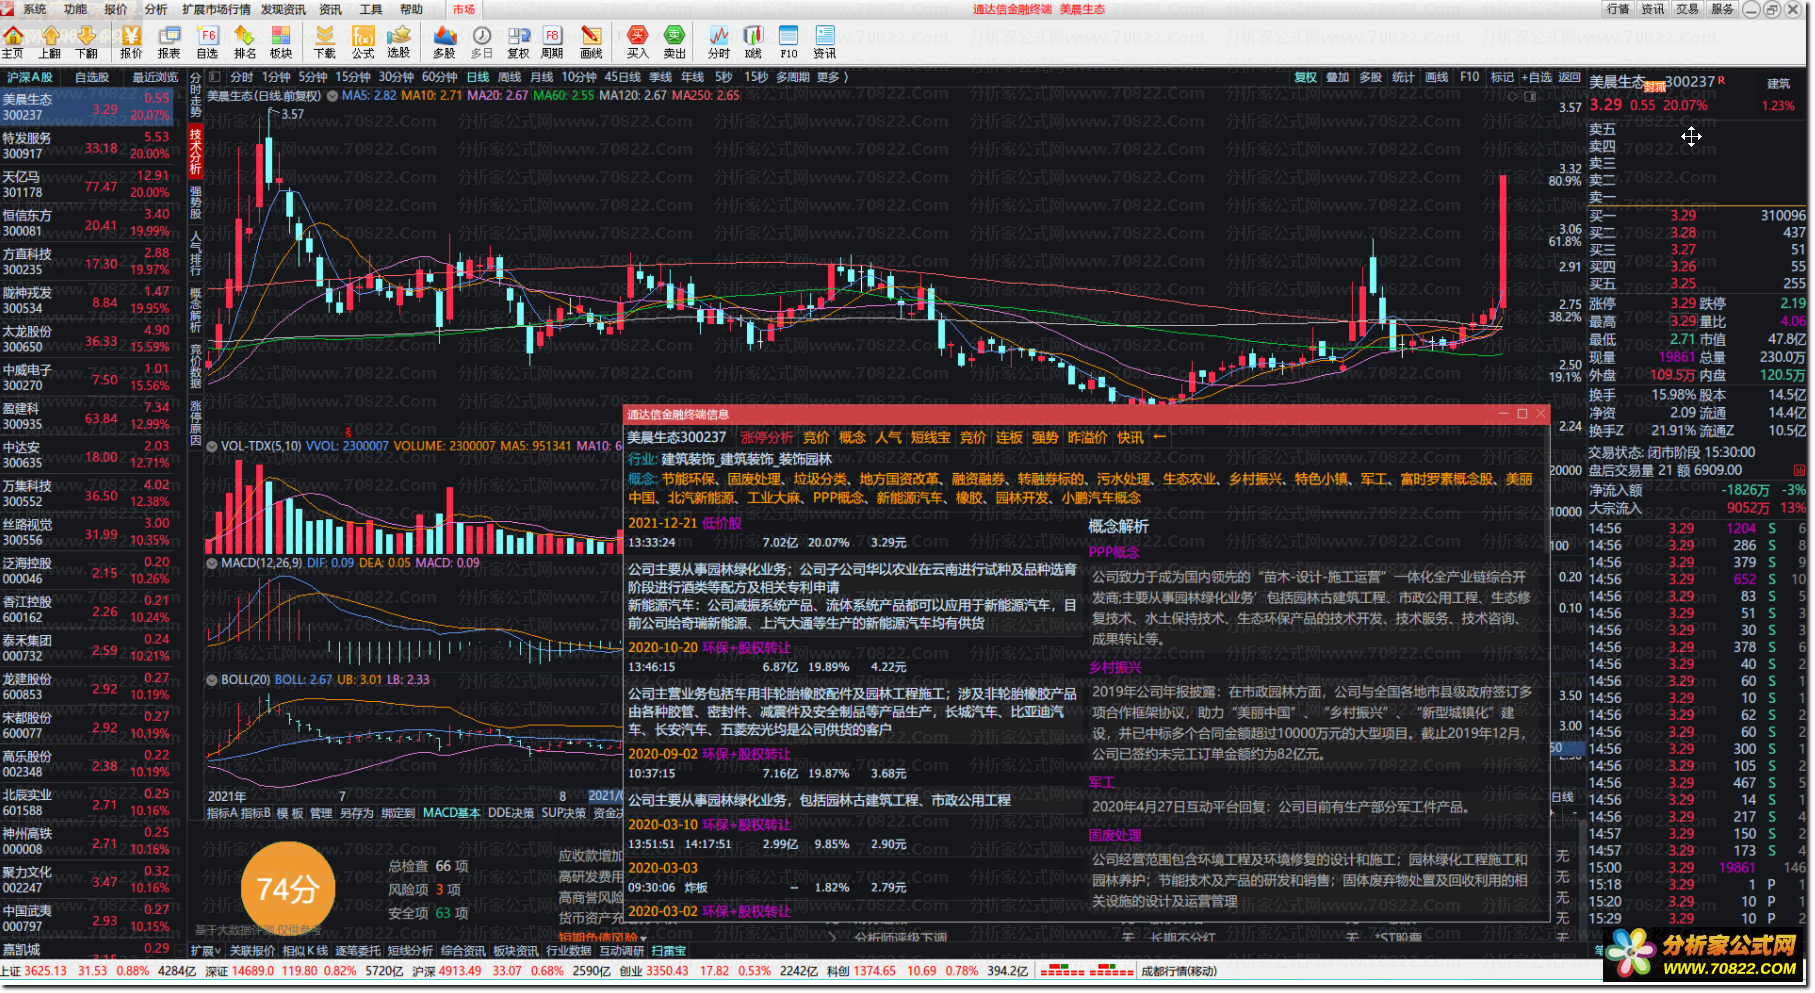Expand the MACD(12,26,9) indicator settings circle

(x=212, y=563)
